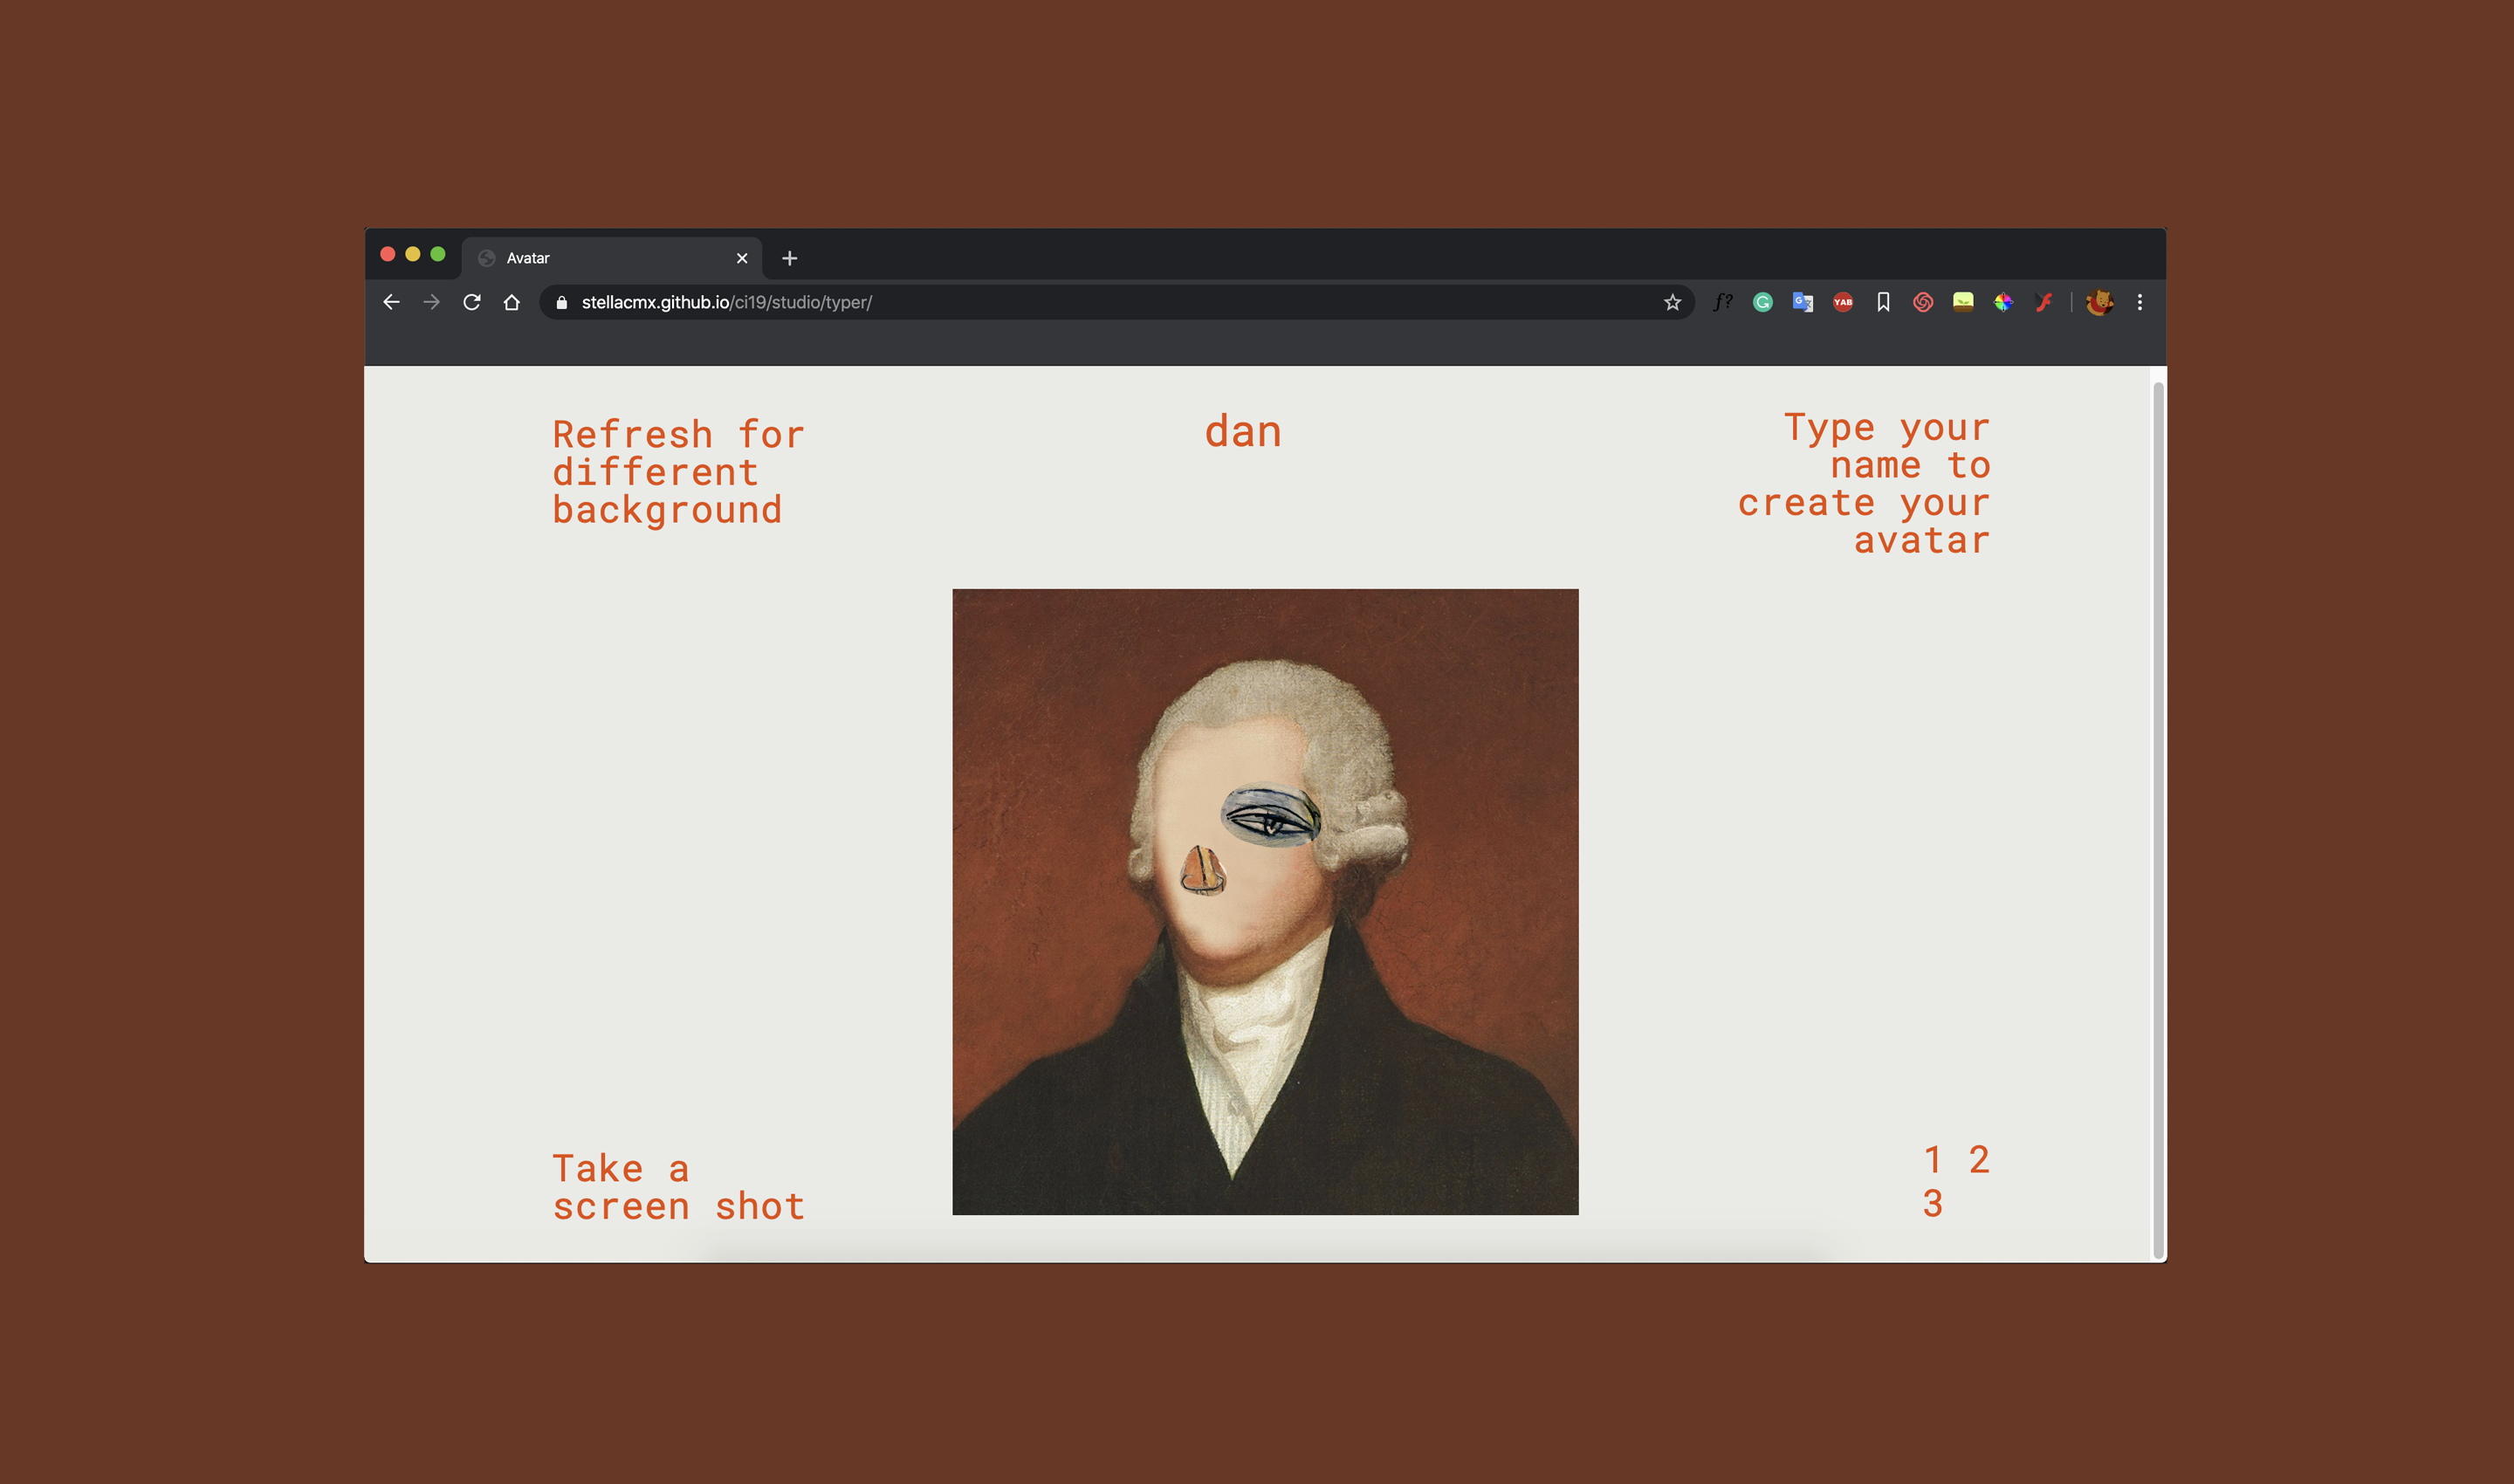Select background option 1
Screen dimensions: 2514x1484
click(x=1933, y=1160)
